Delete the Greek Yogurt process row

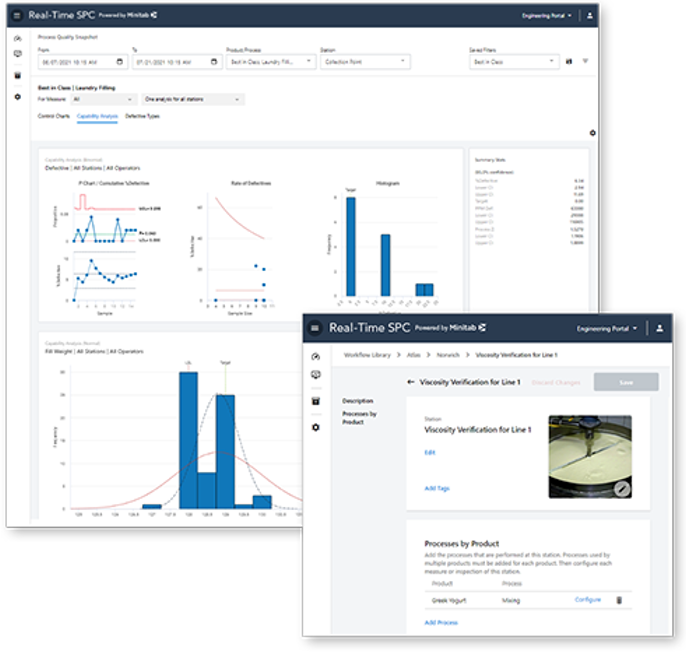619,600
